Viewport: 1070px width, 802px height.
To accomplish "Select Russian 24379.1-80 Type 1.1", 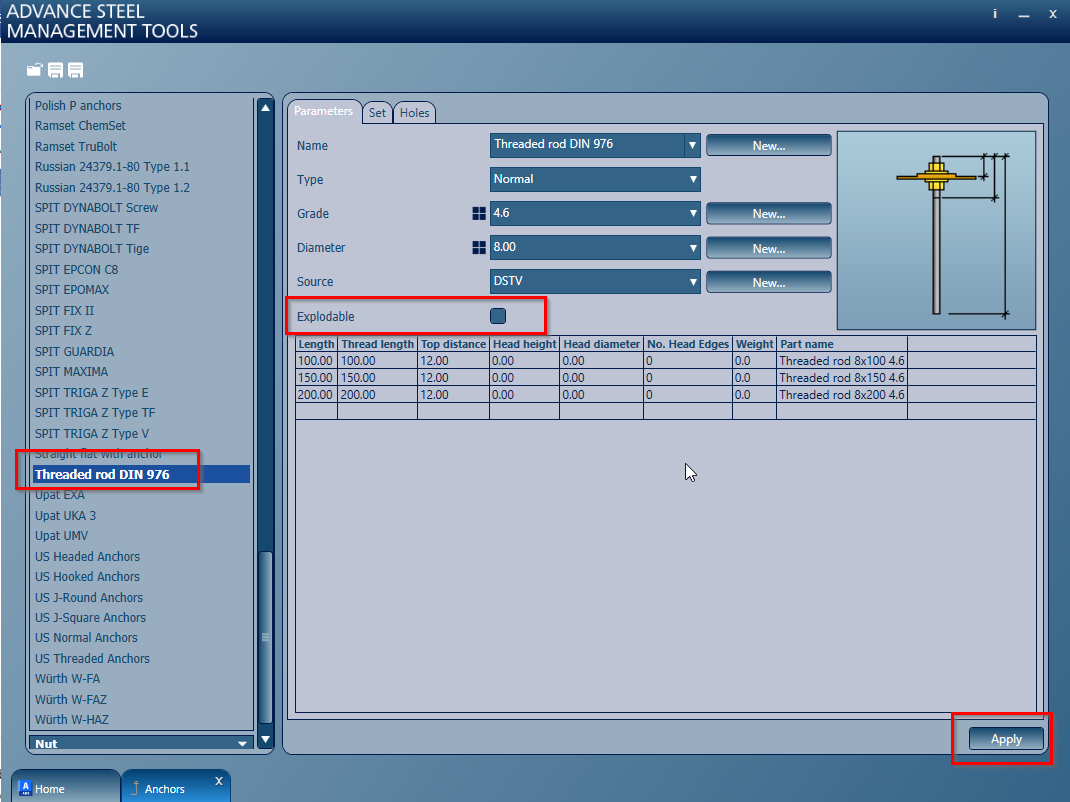I will pyautogui.click(x=112, y=167).
